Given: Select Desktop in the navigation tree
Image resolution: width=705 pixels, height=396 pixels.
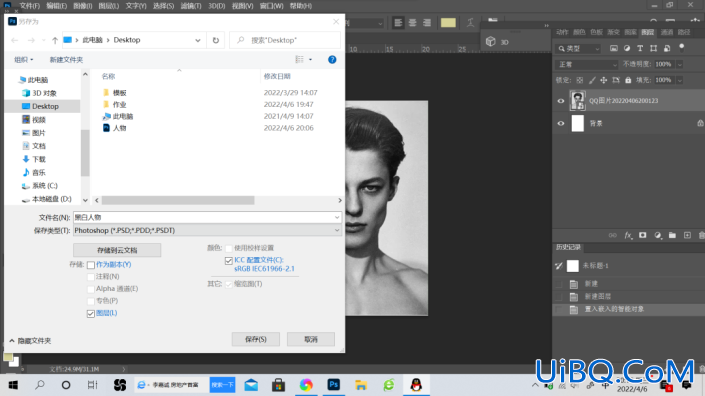Looking at the screenshot, I should point(45,107).
